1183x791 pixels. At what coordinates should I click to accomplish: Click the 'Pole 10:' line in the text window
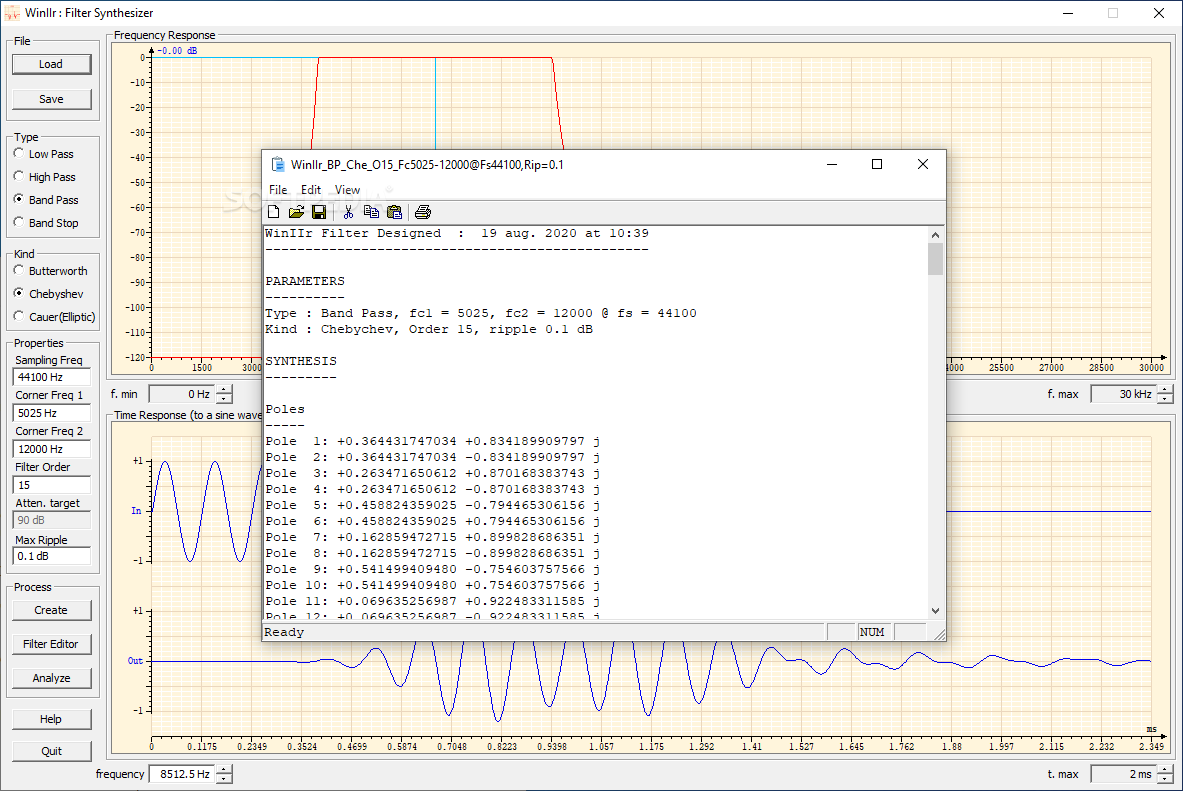pyautogui.click(x=432, y=585)
